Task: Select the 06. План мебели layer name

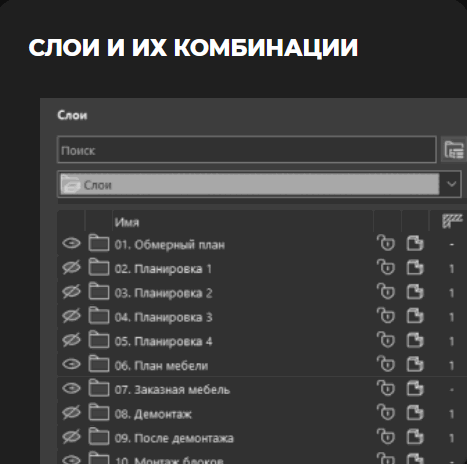Action: 161,366
